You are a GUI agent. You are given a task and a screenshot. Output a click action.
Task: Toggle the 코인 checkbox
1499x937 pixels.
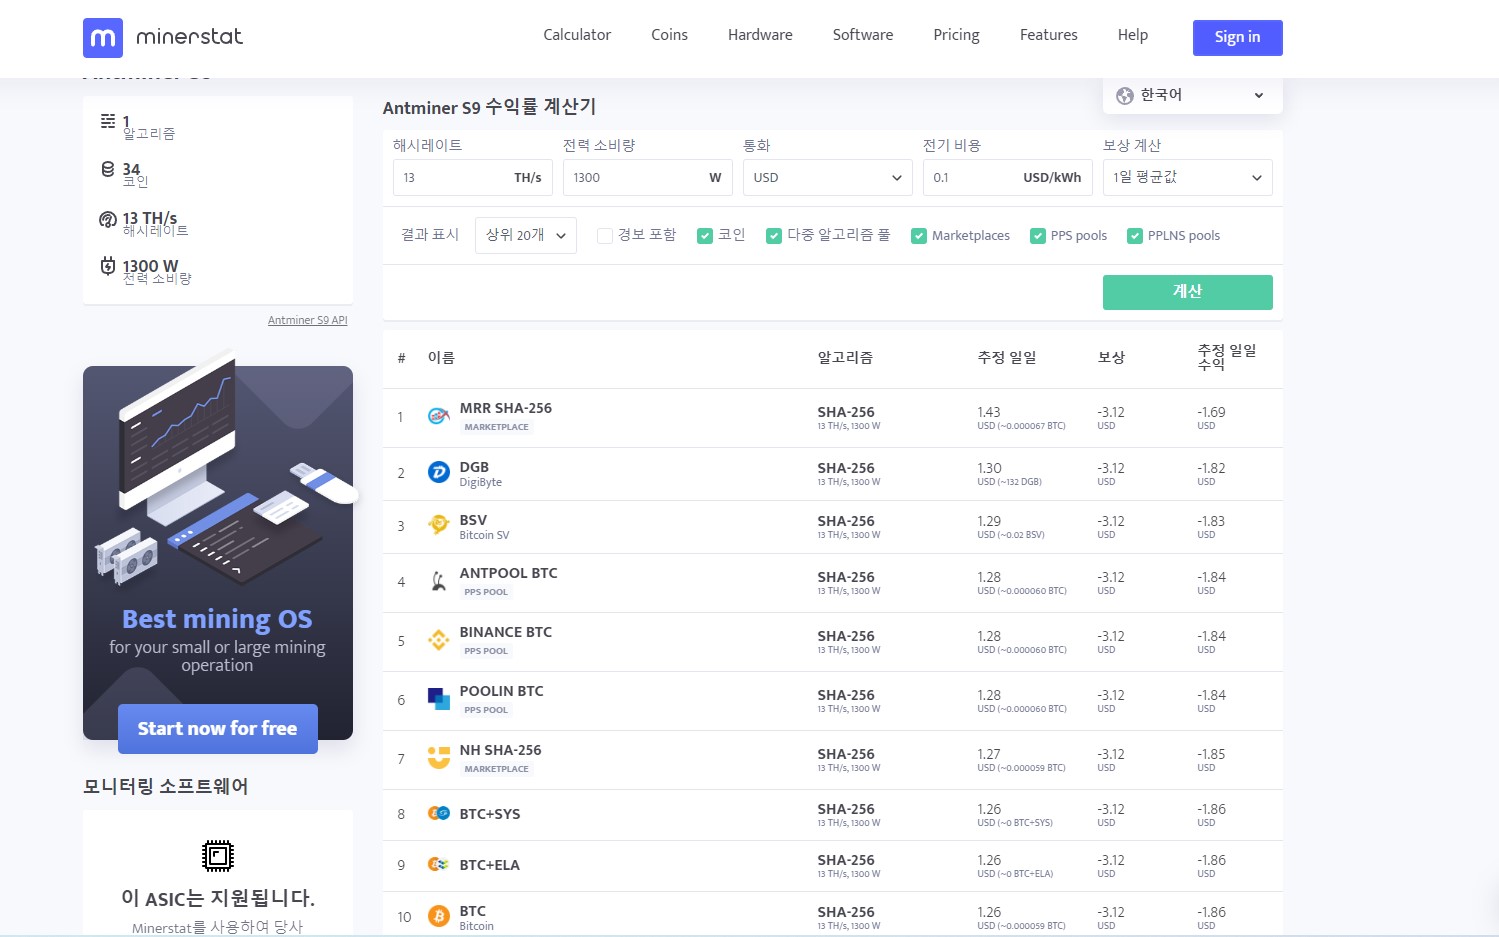[x=705, y=236]
